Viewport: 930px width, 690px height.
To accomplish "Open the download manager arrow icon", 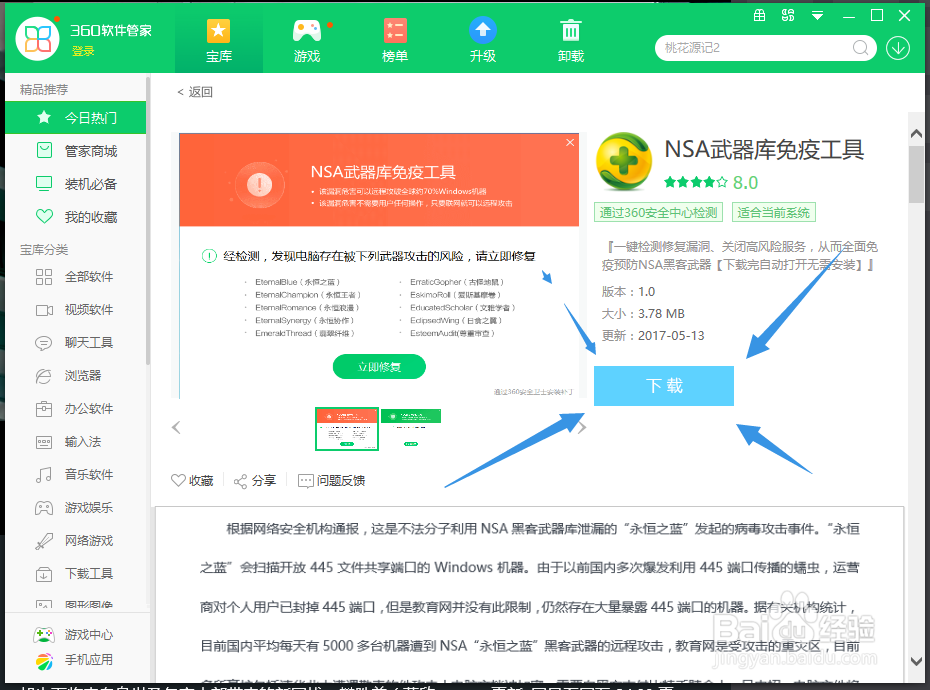I will tap(898, 48).
